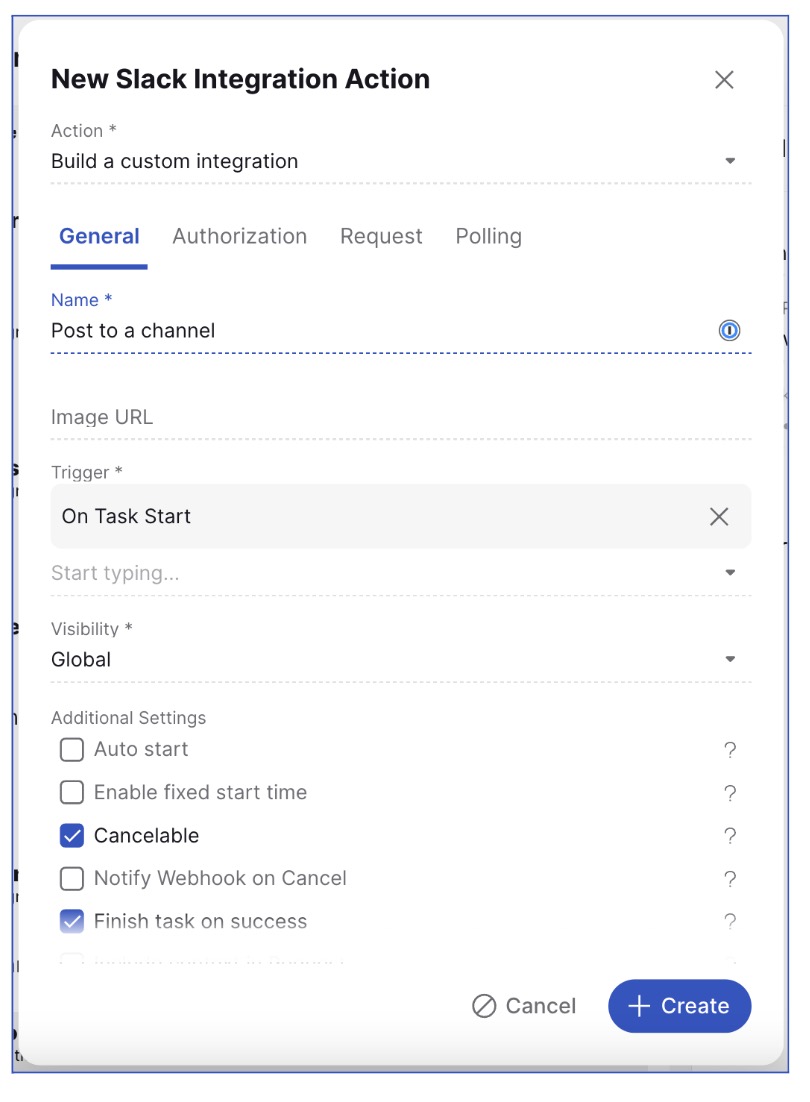Check Enable fixed start time
Viewport: 810px width, 1102px height.
[x=72, y=793]
